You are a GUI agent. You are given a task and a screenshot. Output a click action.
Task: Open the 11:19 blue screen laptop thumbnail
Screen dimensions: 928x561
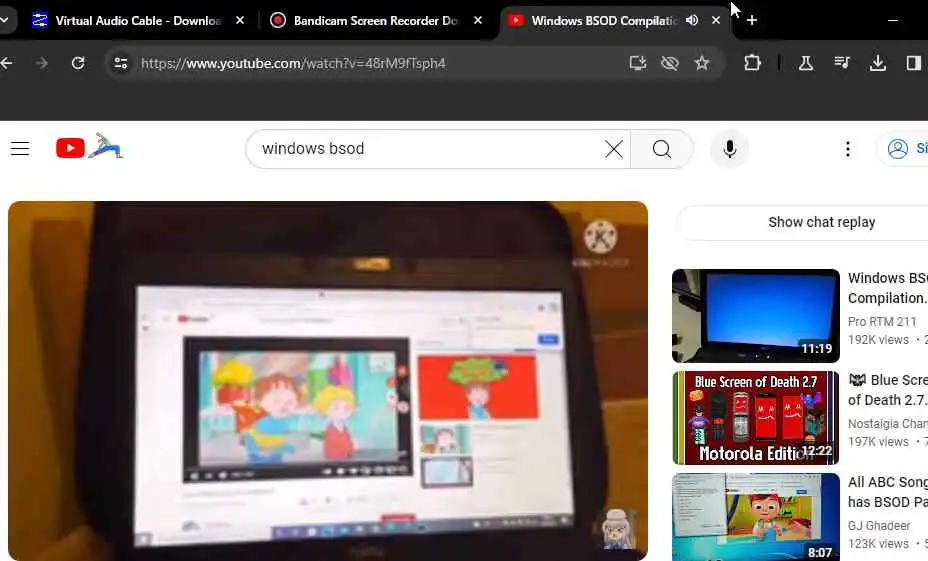pyautogui.click(x=756, y=316)
